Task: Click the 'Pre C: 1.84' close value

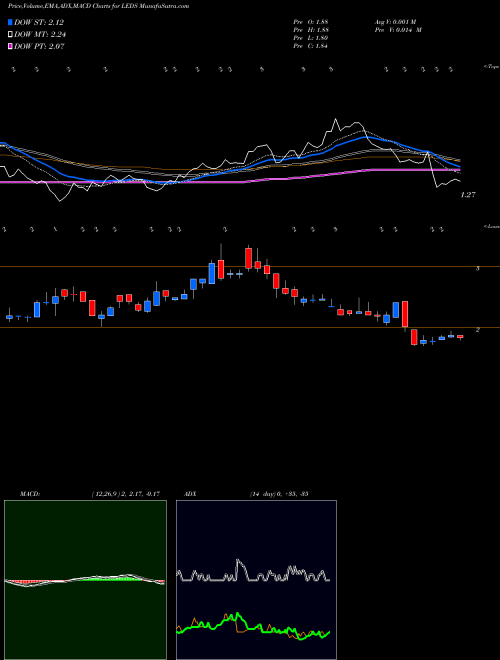Action: coord(311,46)
